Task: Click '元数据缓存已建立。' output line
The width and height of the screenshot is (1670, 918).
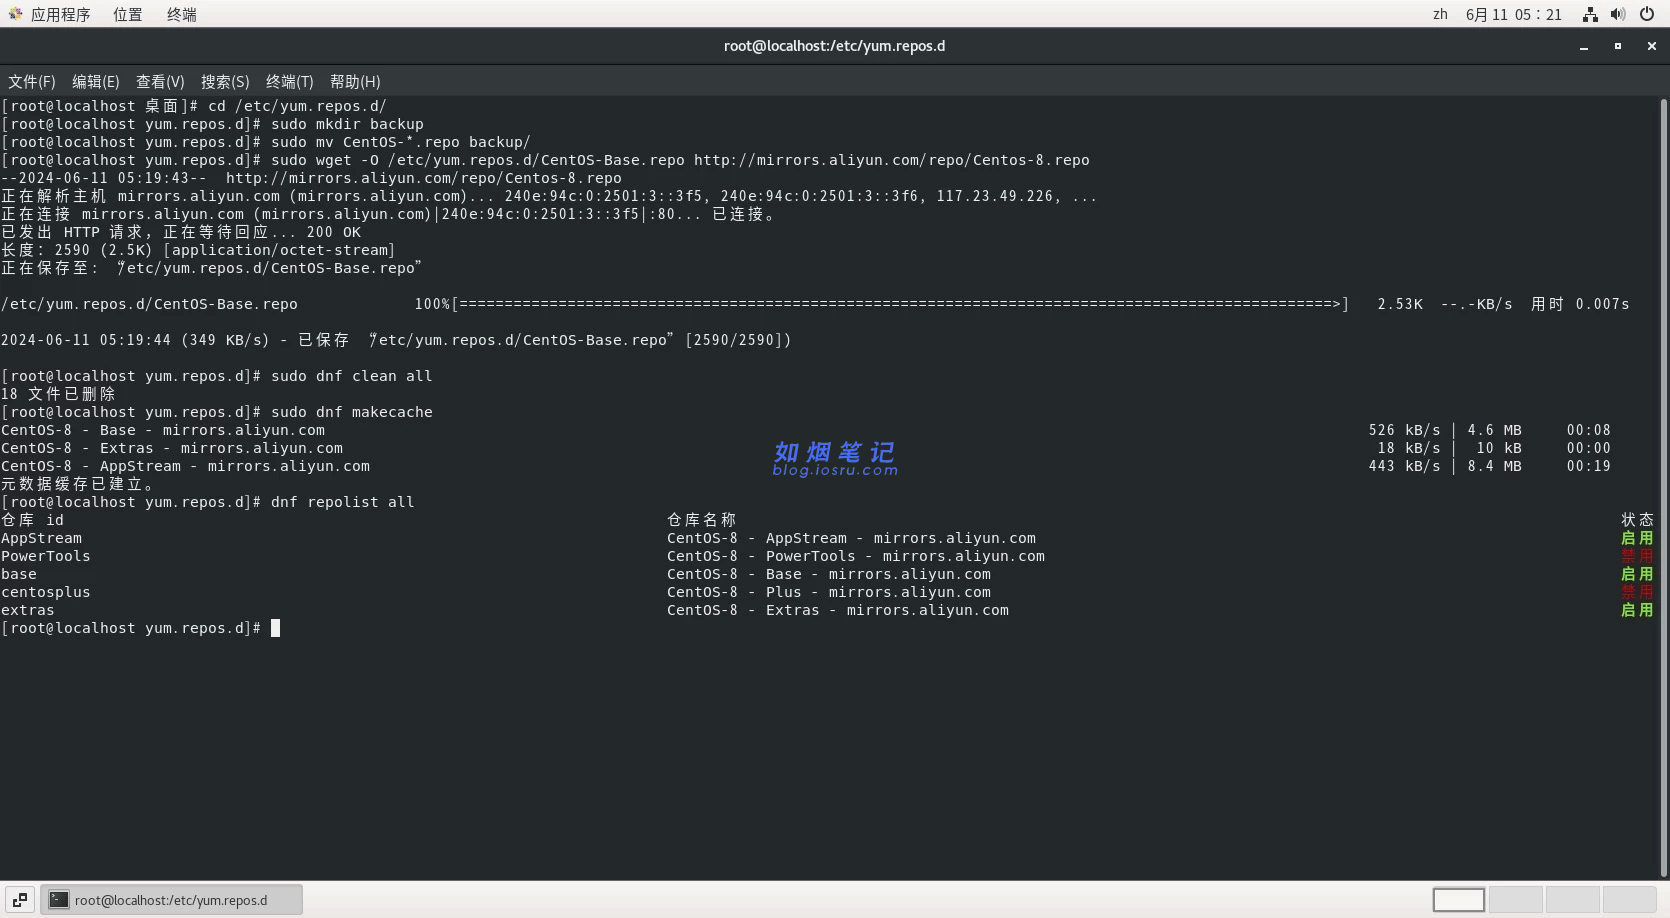Action: click(x=78, y=484)
